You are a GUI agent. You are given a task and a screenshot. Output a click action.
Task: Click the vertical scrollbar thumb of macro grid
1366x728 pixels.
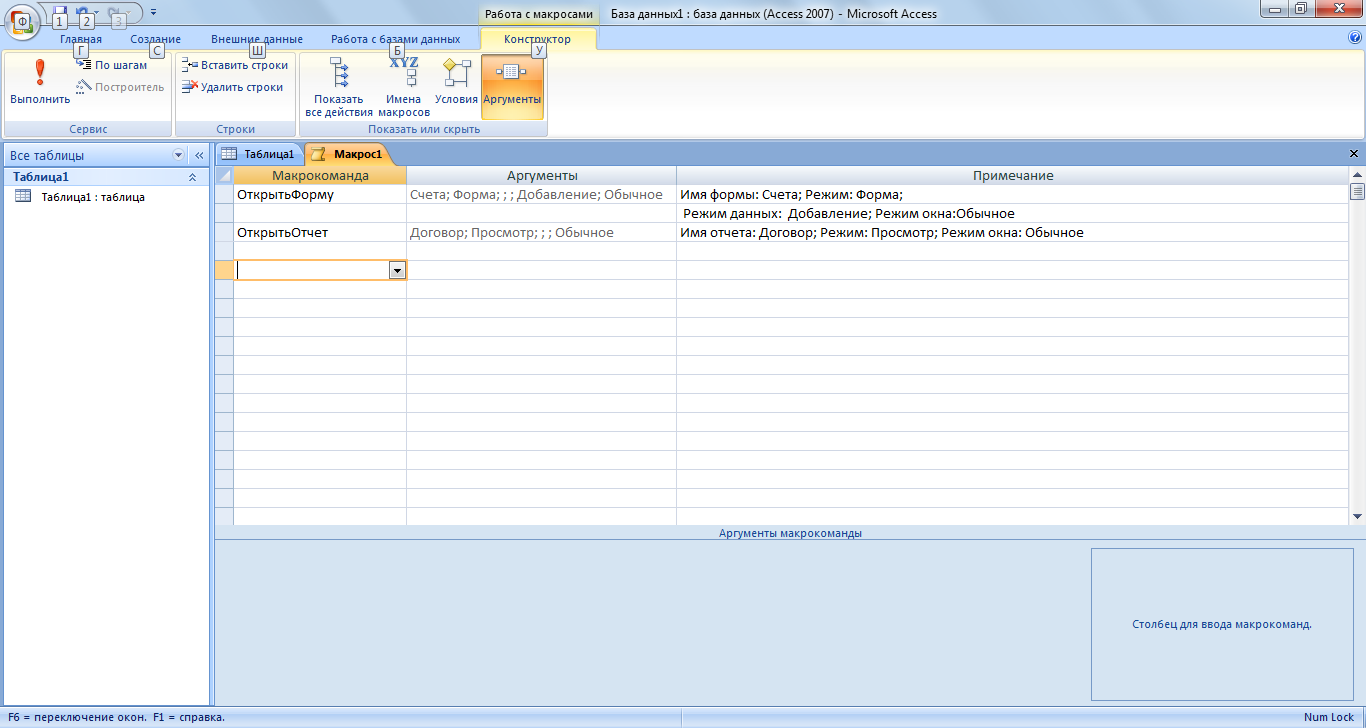pyautogui.click(x=1357, y=192)
